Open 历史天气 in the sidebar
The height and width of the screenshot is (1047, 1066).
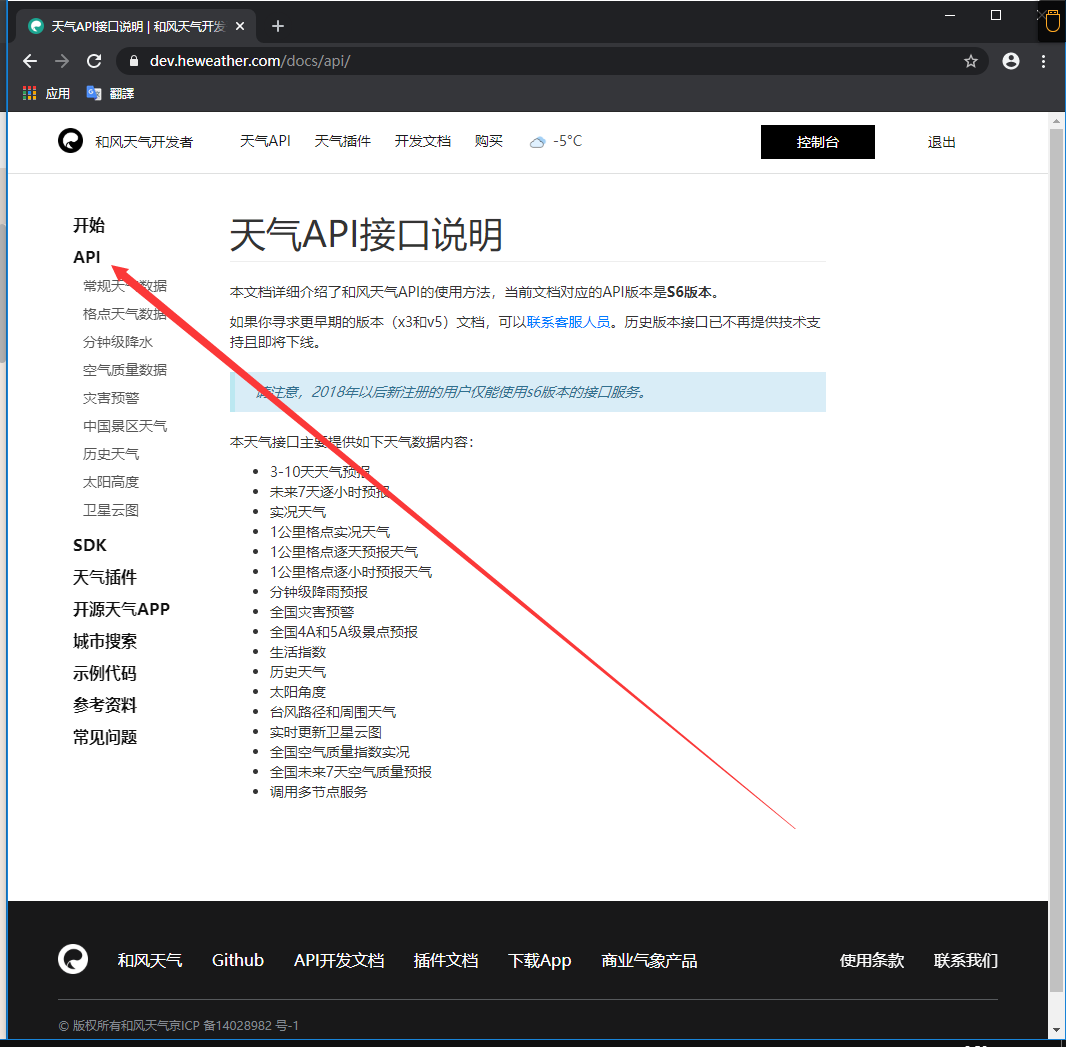[111, 453]
